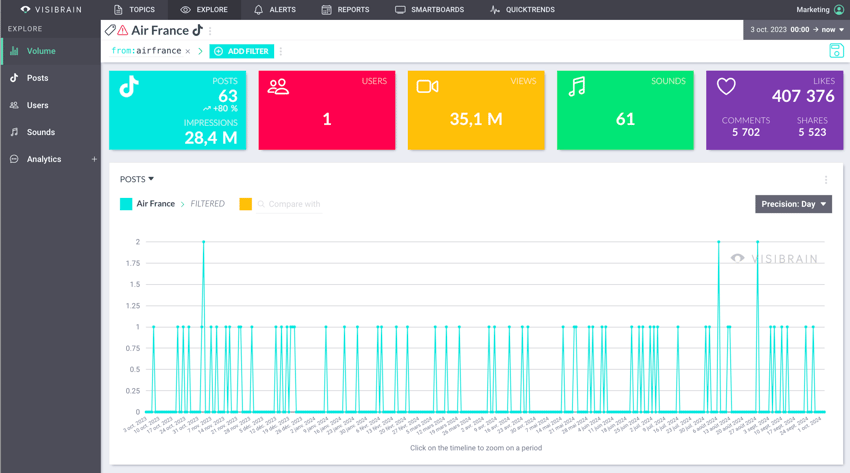Click the red warning triangle icon
The height and width of the screenshot is (473, 850).
[123, 30]
